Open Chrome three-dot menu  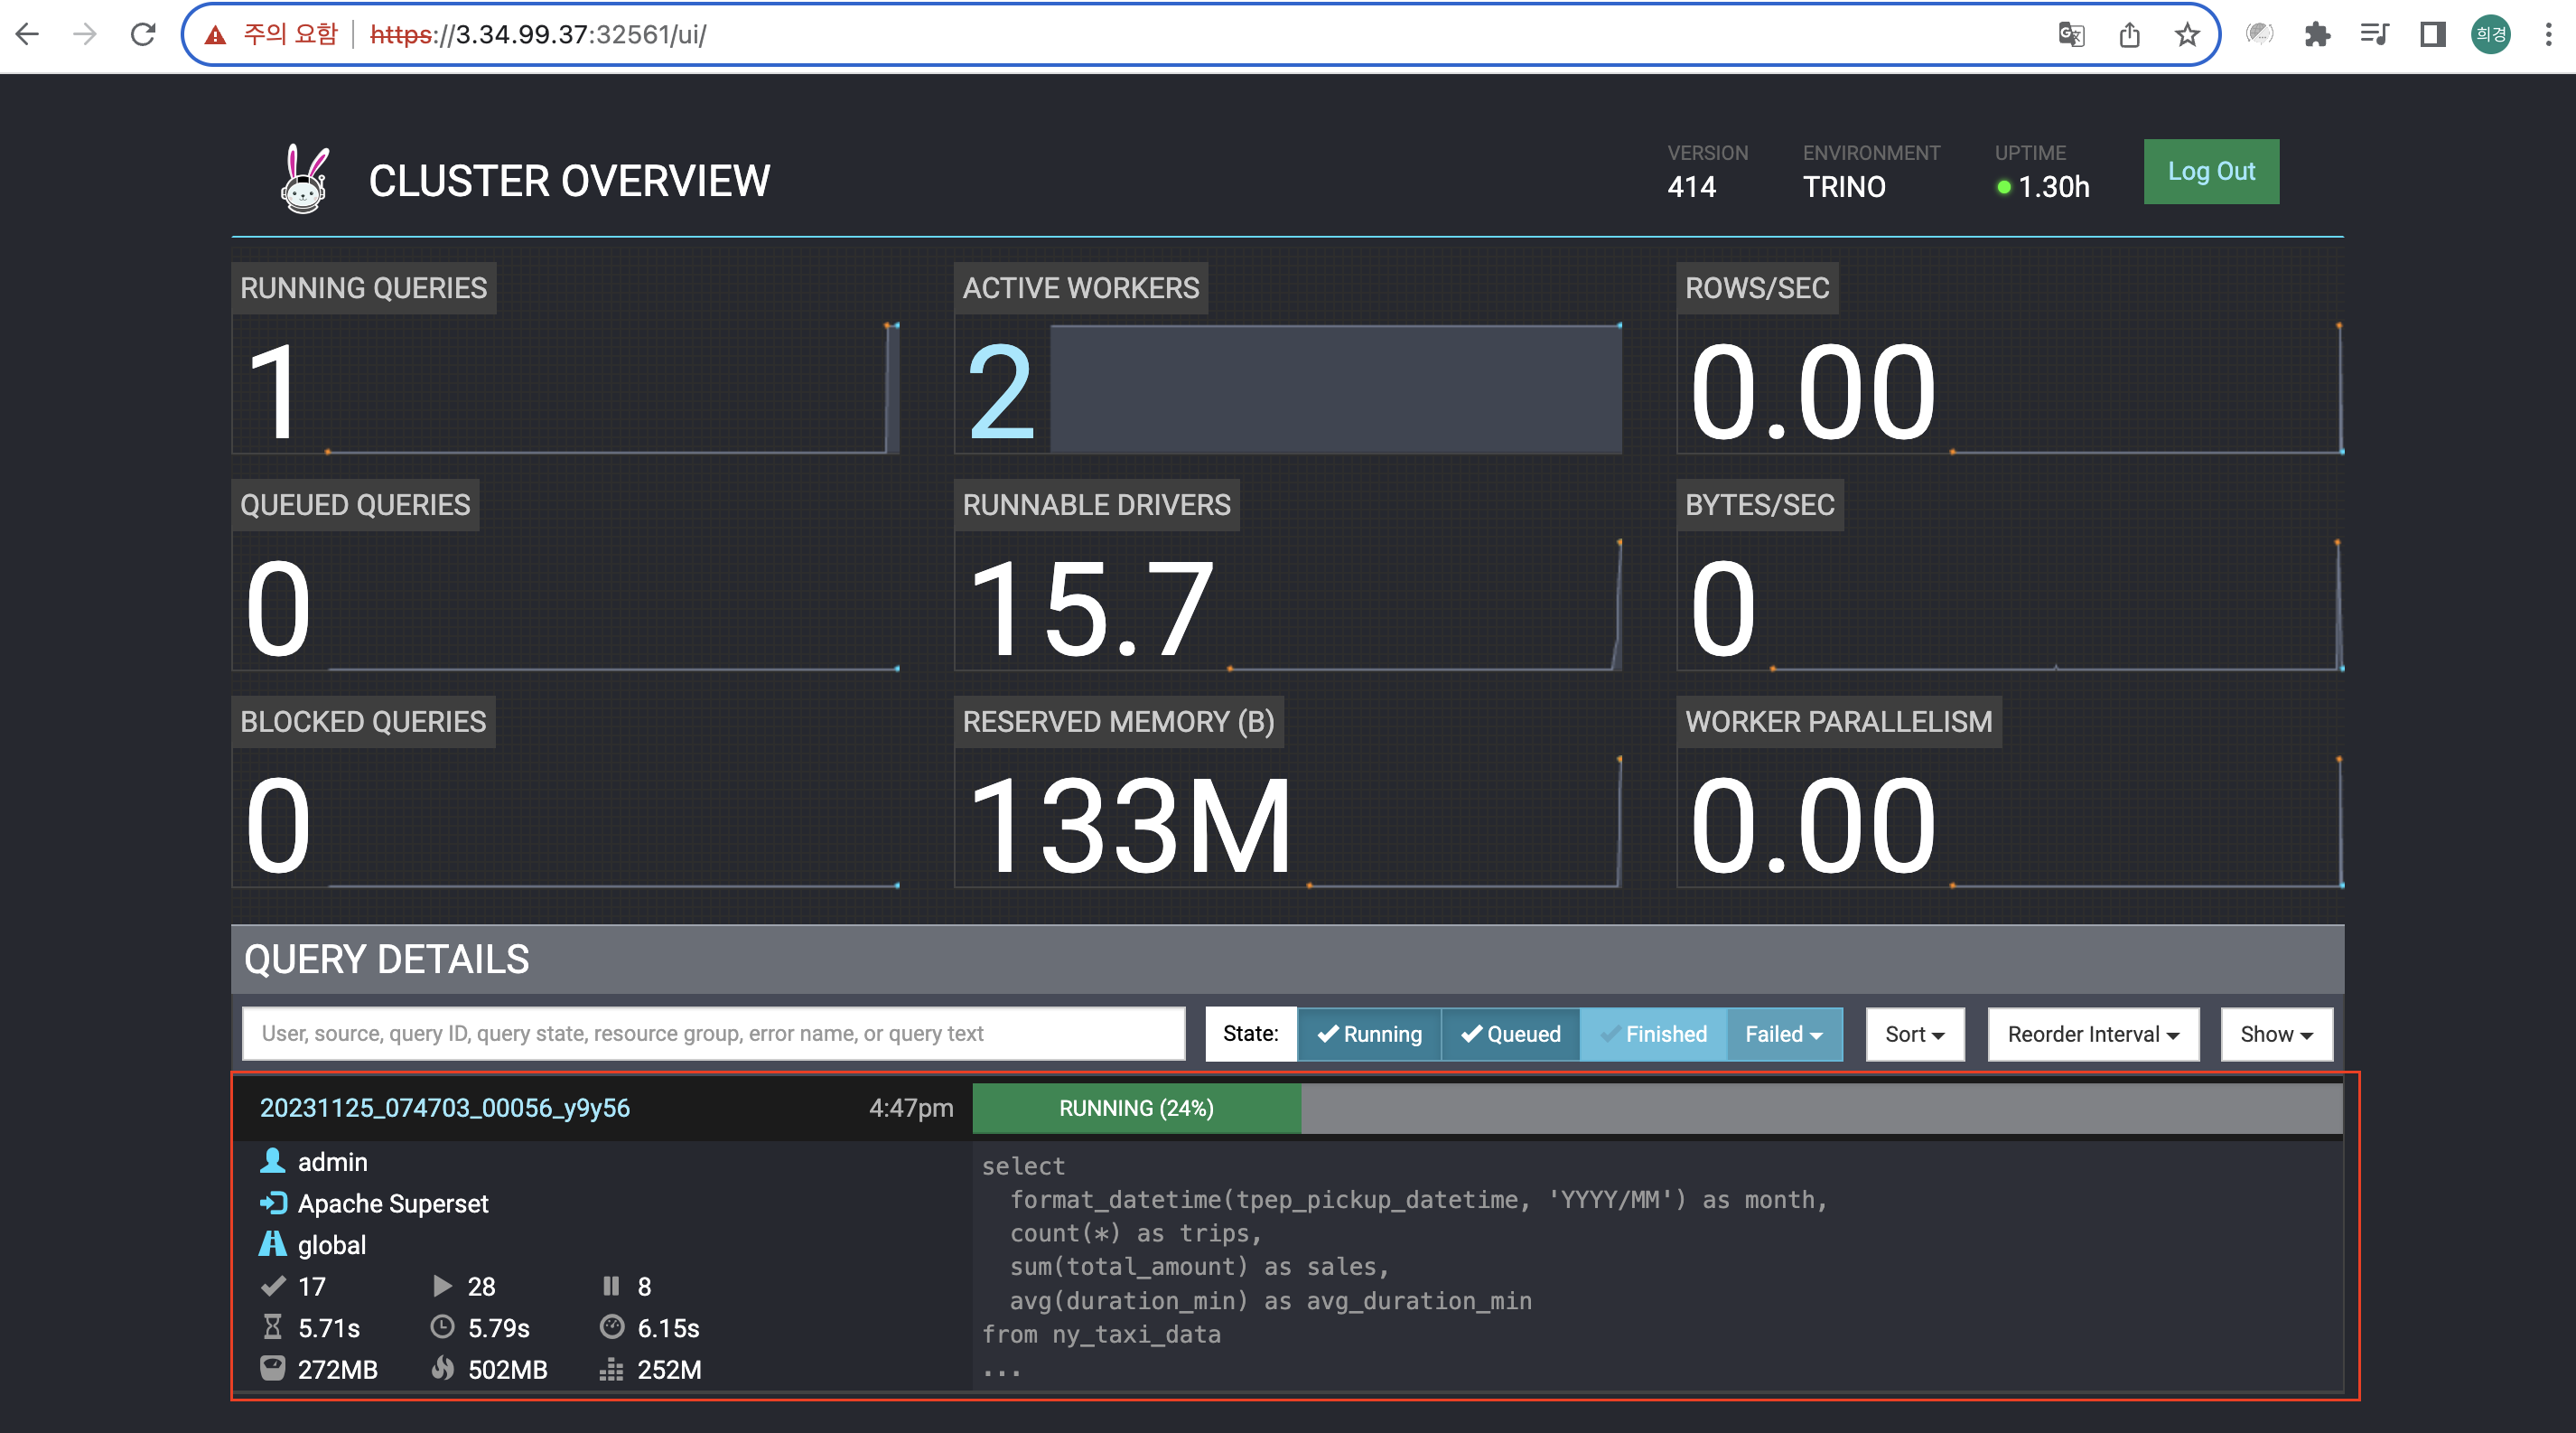coord(2547,35)
